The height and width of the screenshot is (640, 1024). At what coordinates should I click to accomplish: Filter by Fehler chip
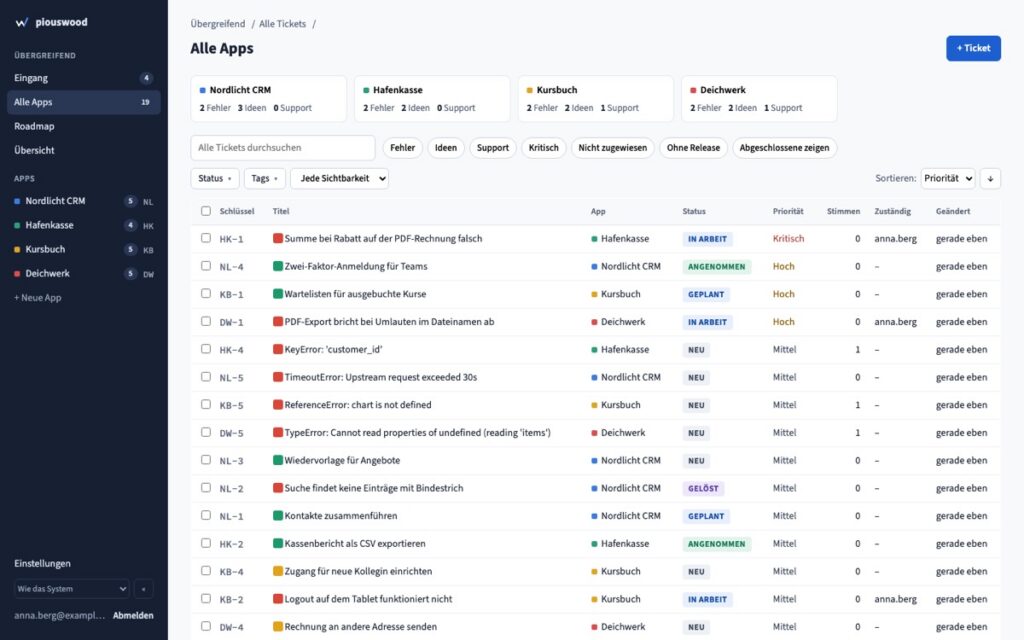click(x=403, y=148)
